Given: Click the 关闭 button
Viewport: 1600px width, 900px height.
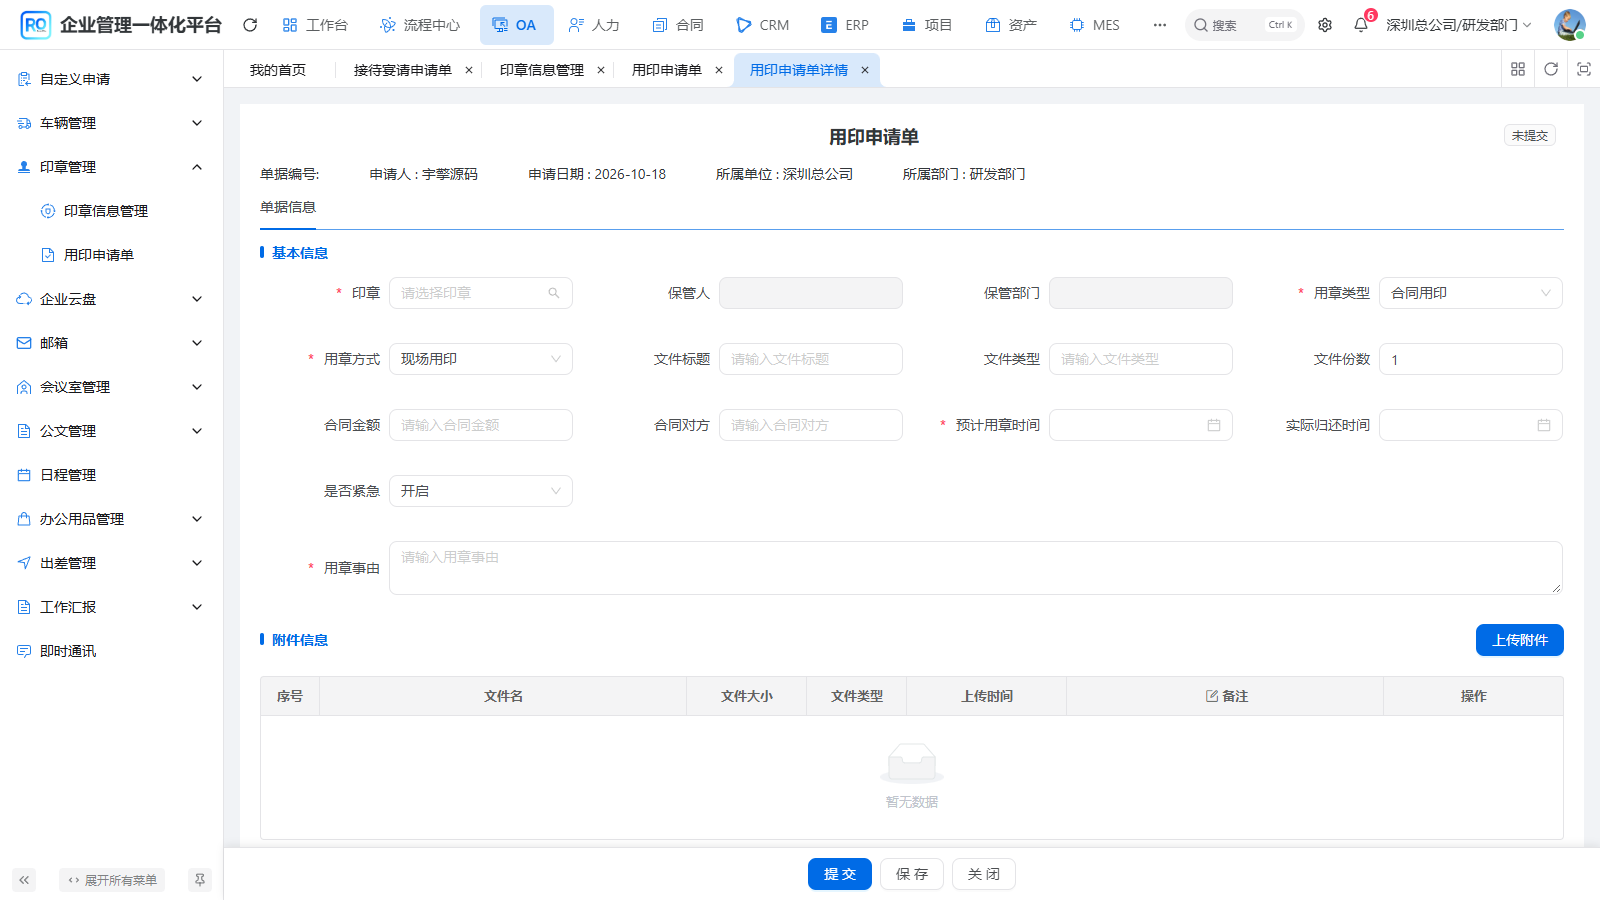Looking at the screenshot, I should pyautogui.click(x=984, y=874).
